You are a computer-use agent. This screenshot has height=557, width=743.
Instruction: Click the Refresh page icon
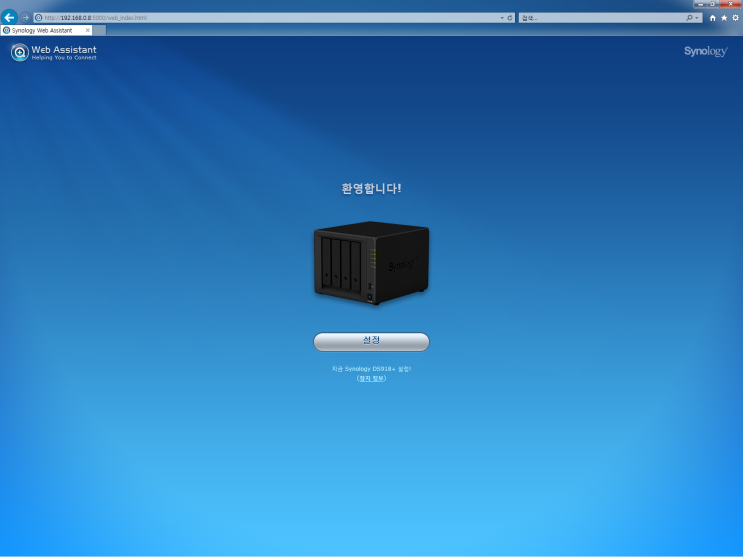510,18
